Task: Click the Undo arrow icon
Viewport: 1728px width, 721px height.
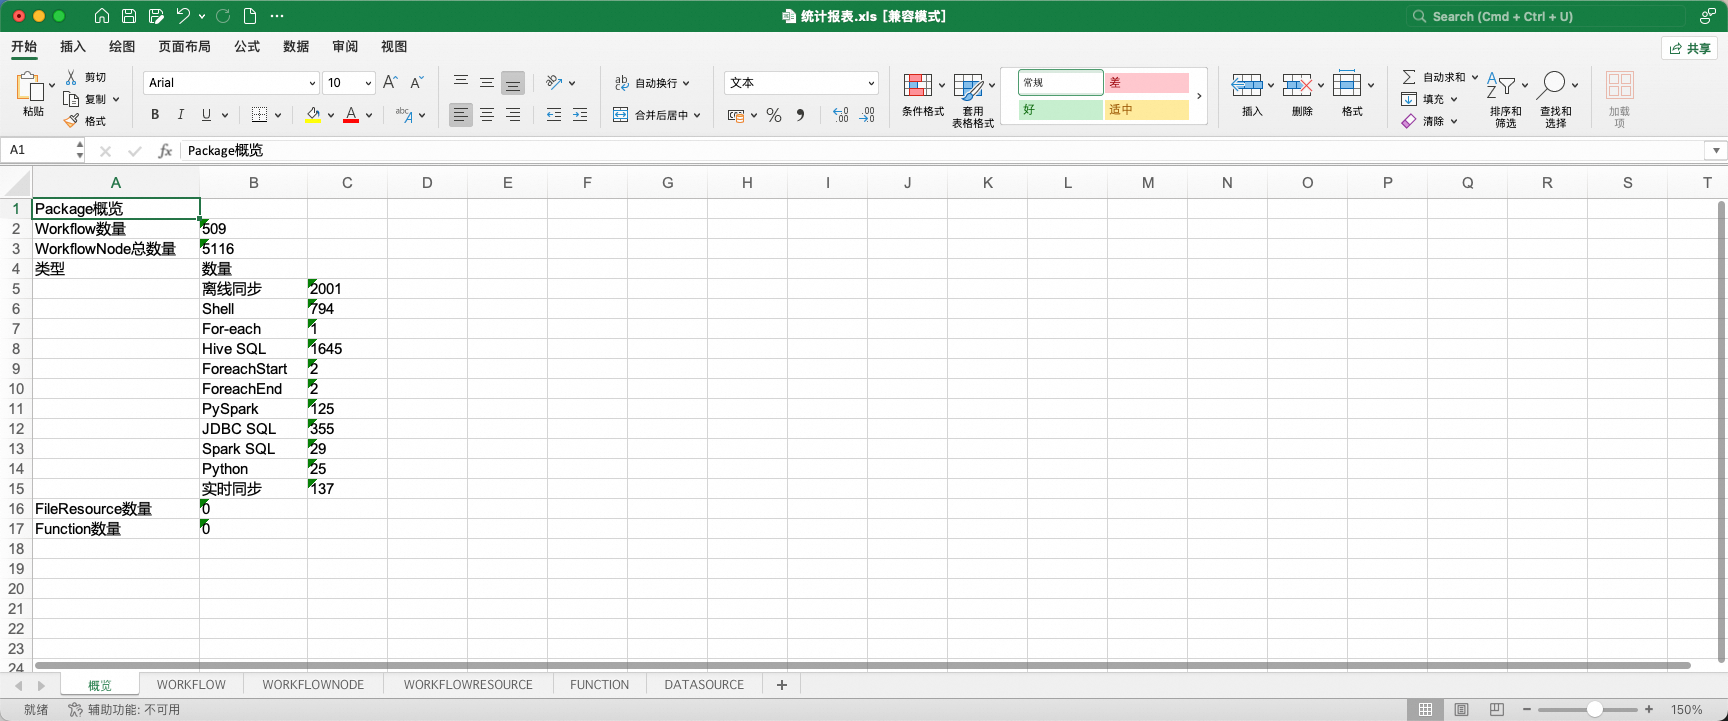Action: coord(183,16)
